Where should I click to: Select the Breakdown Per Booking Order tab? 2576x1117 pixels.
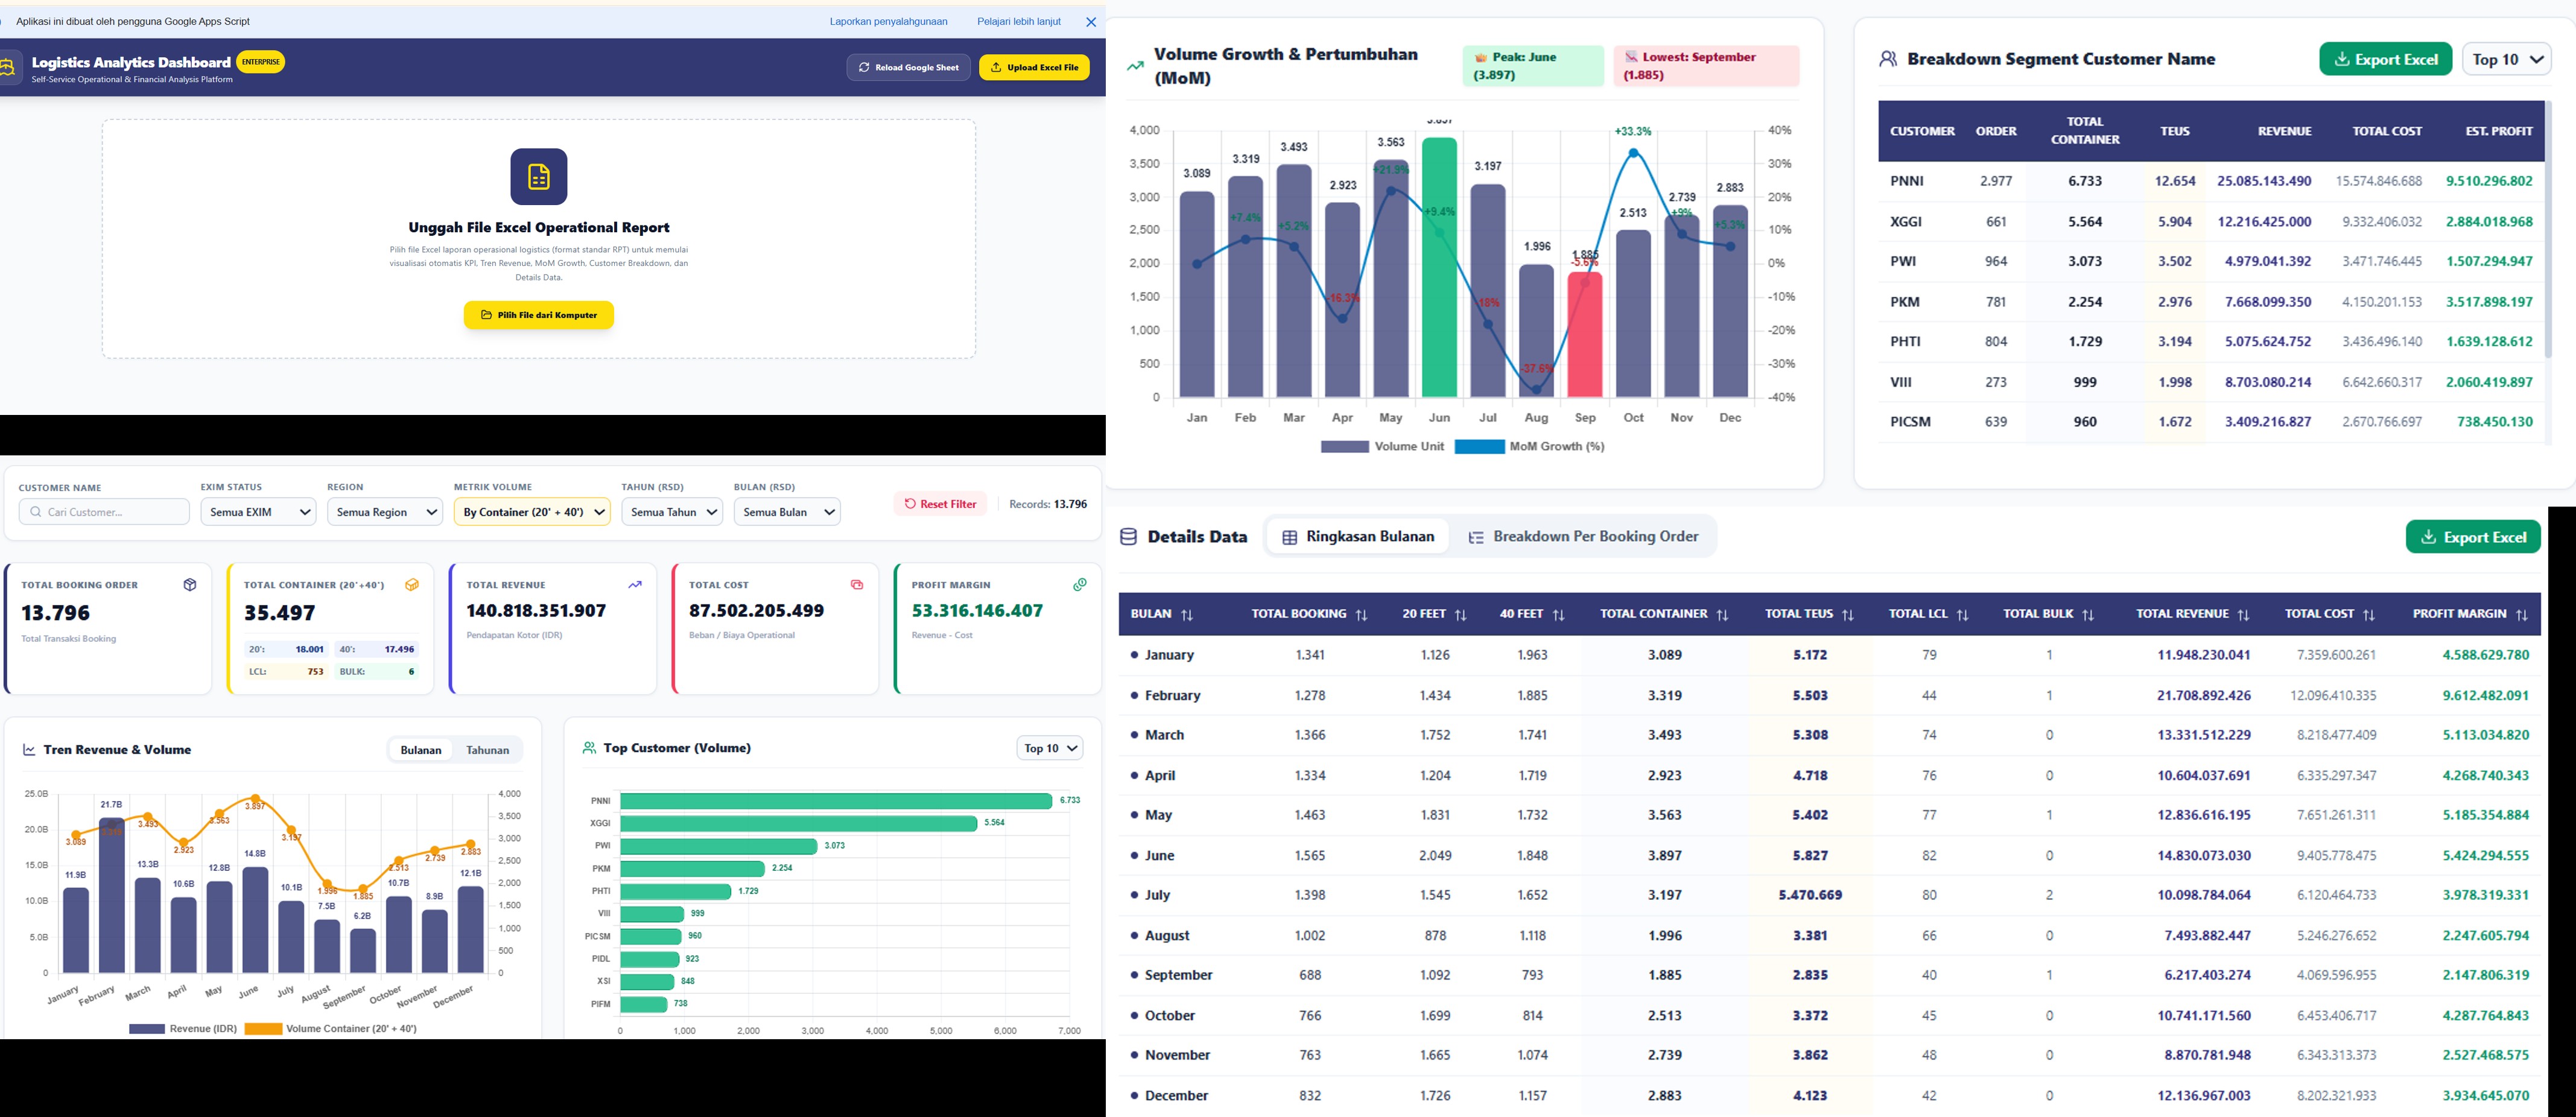tap(1584, 537)
